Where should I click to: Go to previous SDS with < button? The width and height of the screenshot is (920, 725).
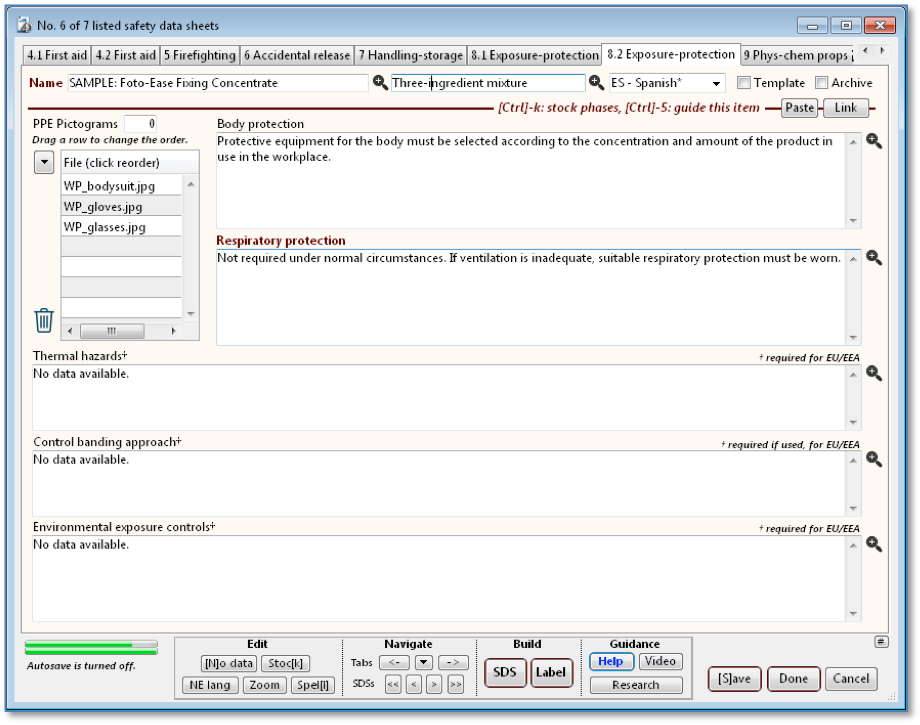point(414,684)
